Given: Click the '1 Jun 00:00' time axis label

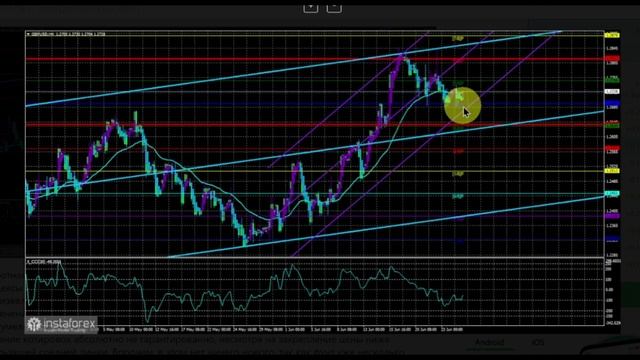Looking at the screenshot, I should pos(295,329).
